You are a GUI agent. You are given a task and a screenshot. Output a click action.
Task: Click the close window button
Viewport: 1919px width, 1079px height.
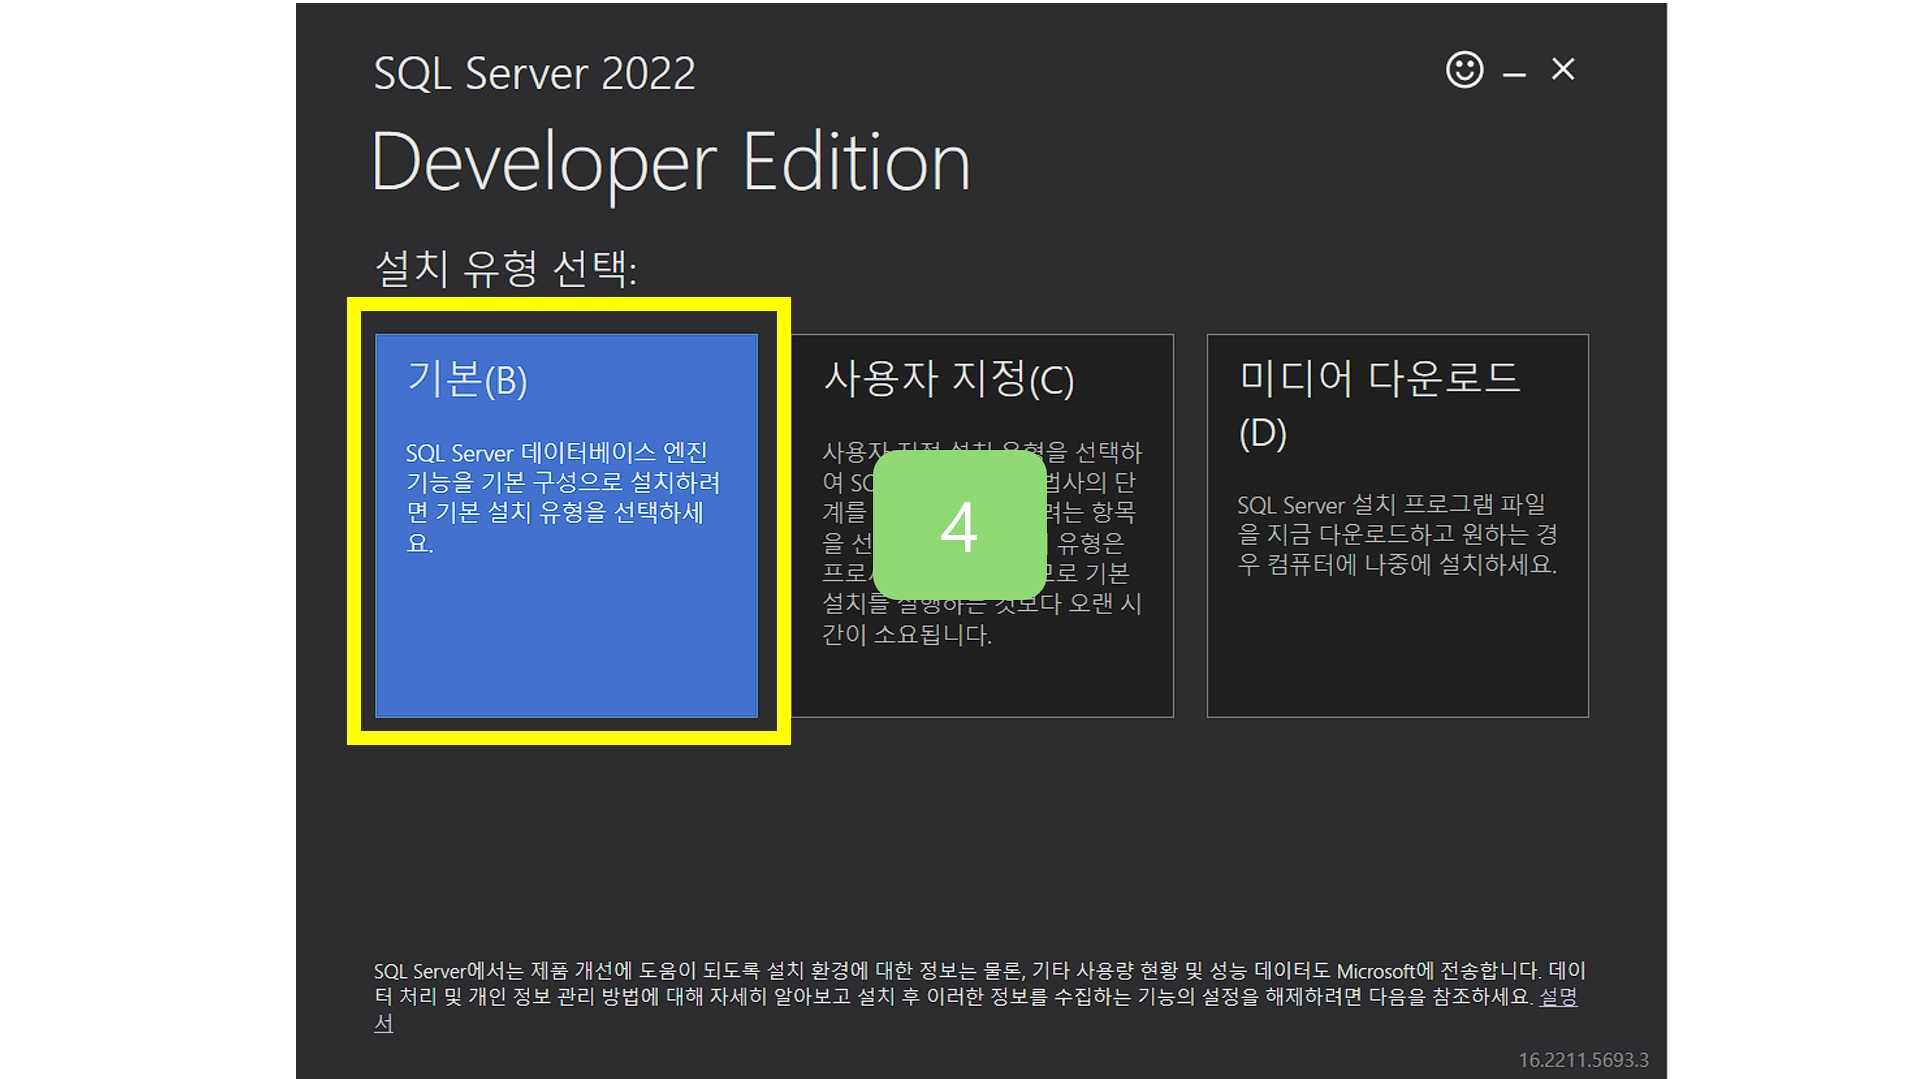tap(1563, 69)
